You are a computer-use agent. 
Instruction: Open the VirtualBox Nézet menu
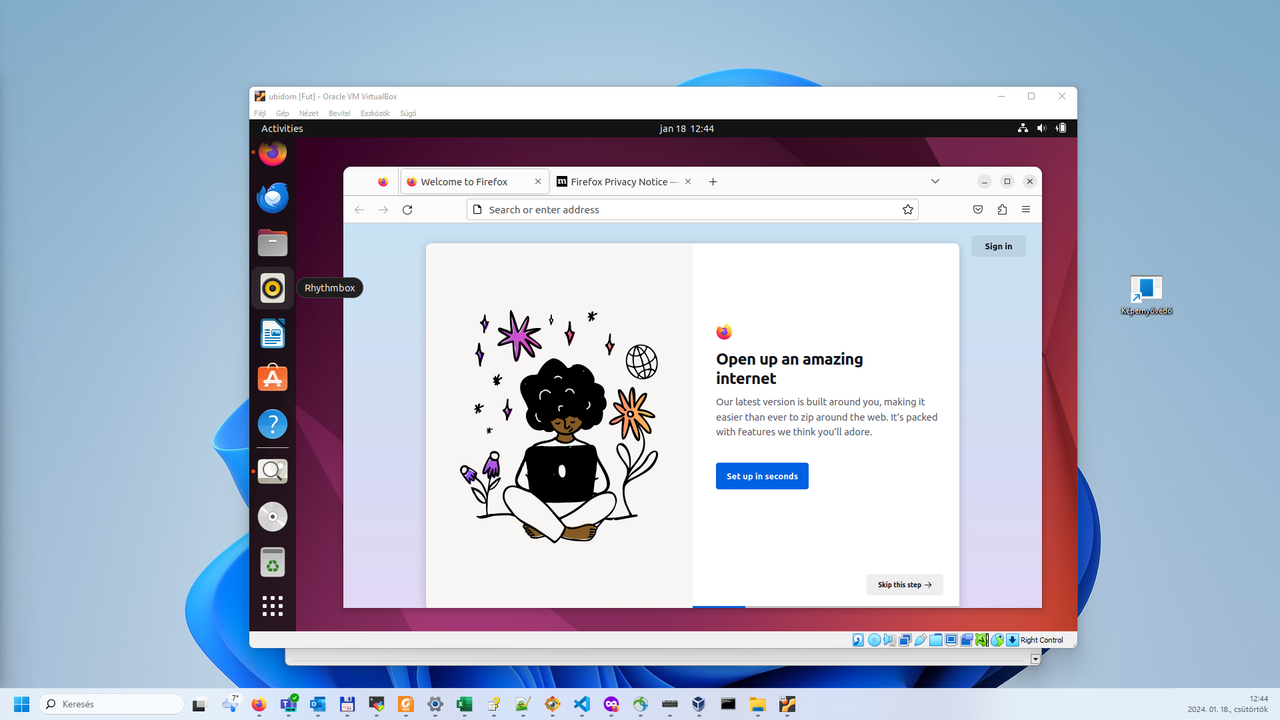(x=309, y=113)
